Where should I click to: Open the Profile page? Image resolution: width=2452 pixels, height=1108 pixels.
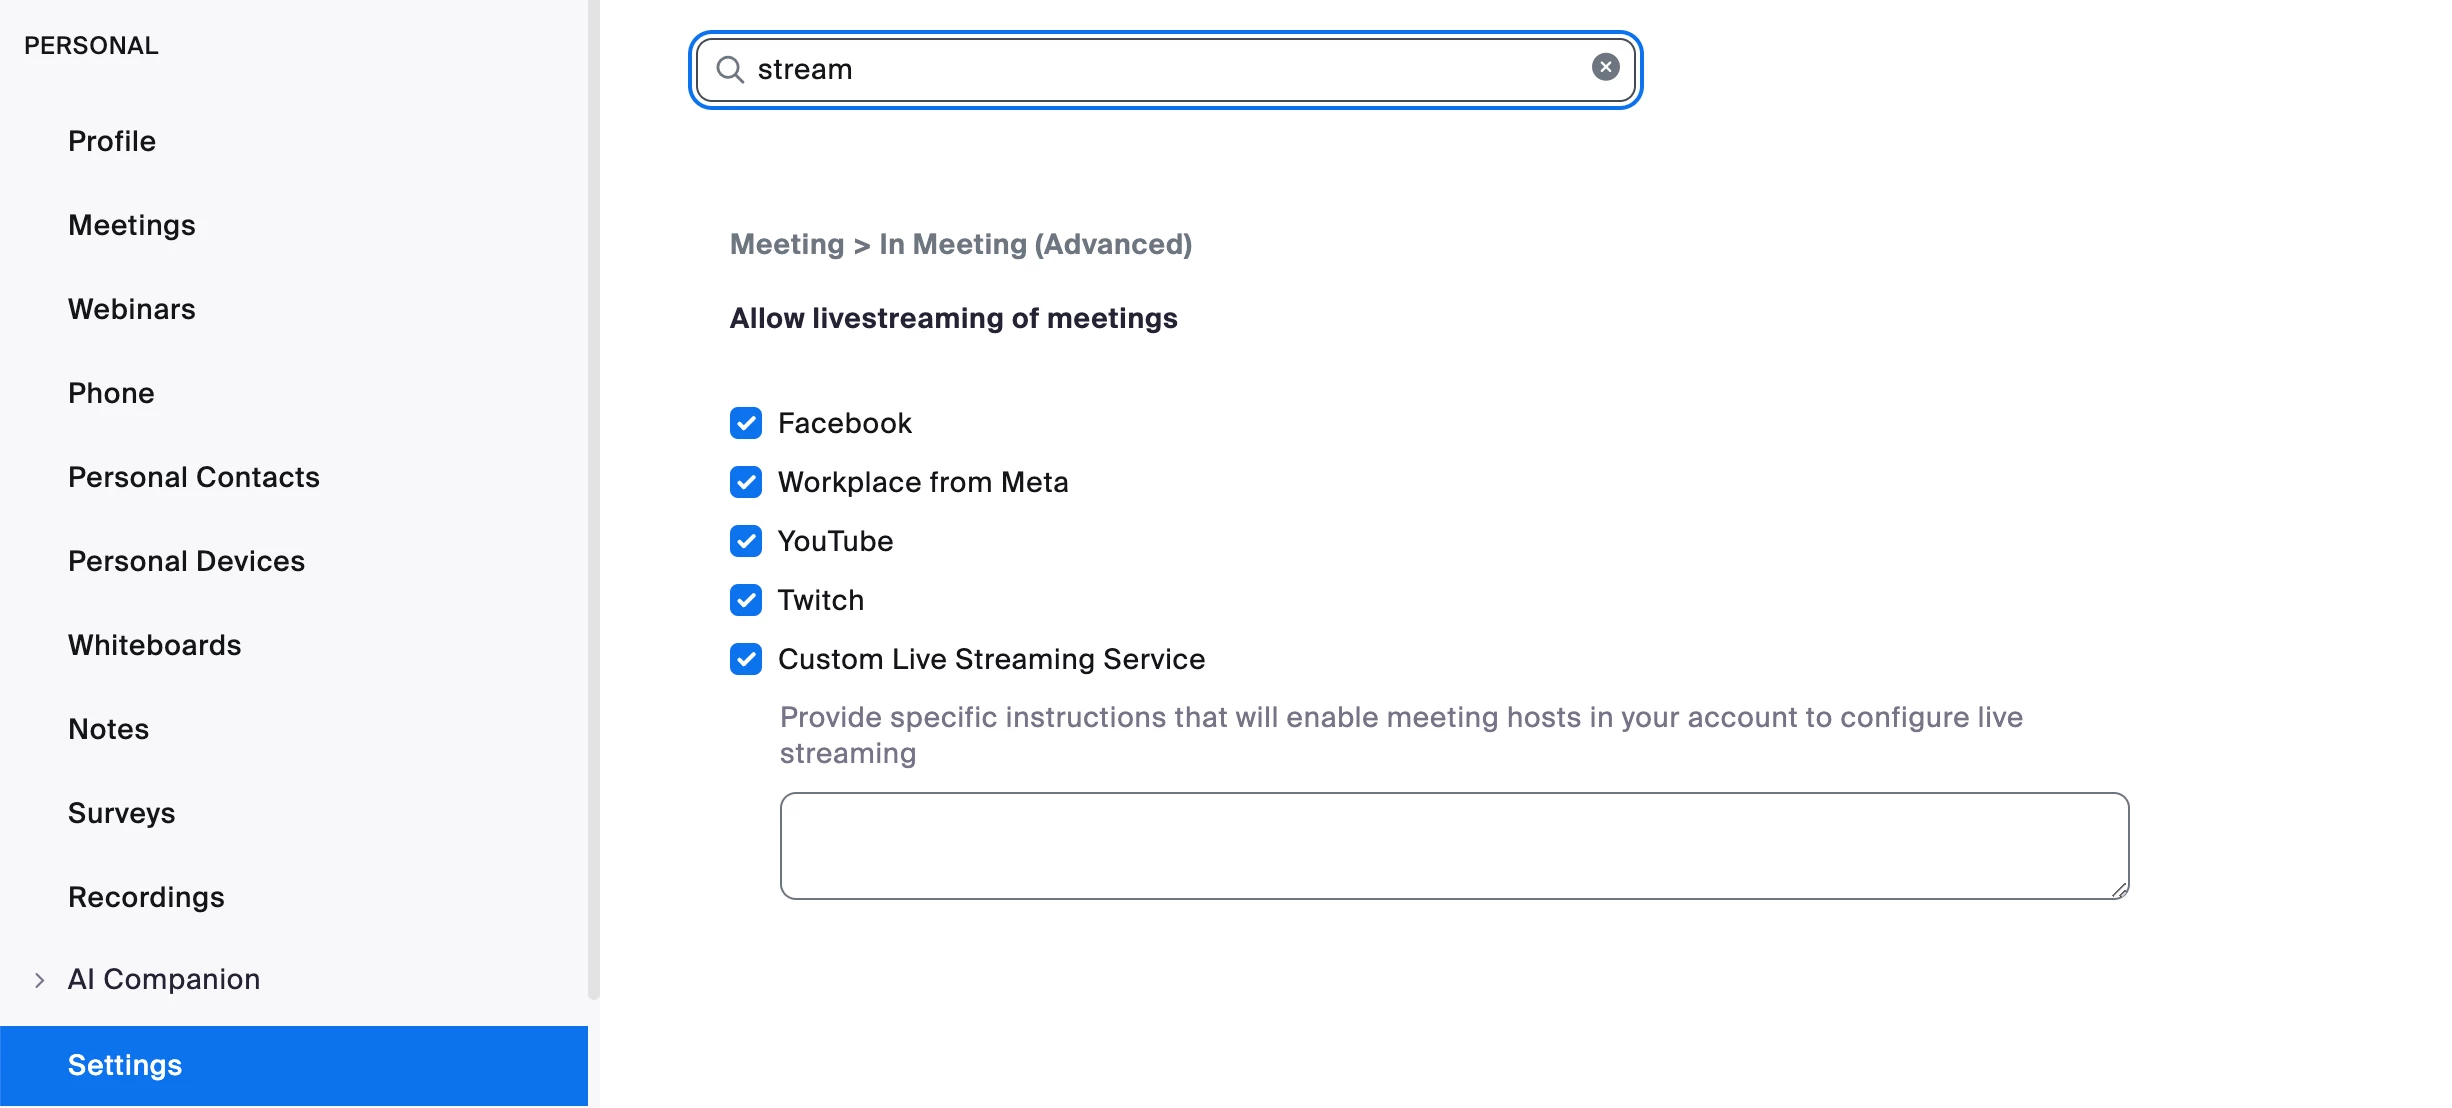112,141
